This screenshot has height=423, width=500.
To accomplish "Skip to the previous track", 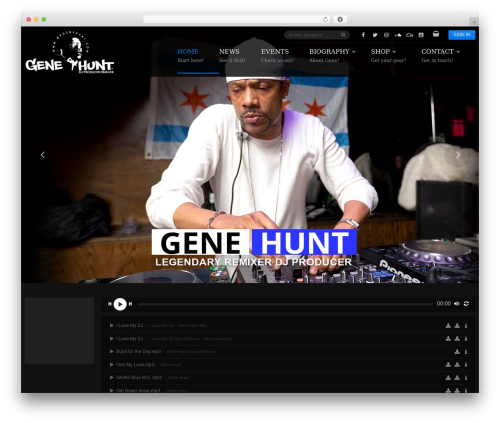I will click(x=110, y=304).
